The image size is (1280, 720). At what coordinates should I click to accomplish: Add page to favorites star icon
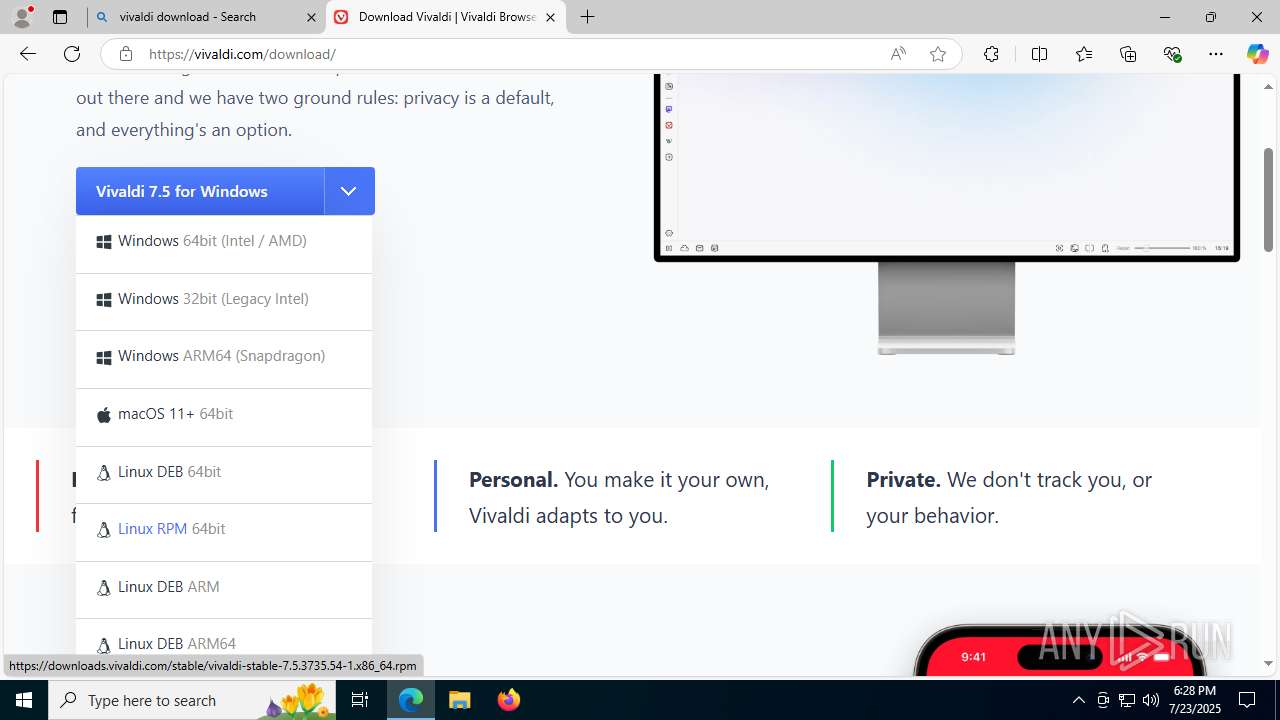click(937, 54)
